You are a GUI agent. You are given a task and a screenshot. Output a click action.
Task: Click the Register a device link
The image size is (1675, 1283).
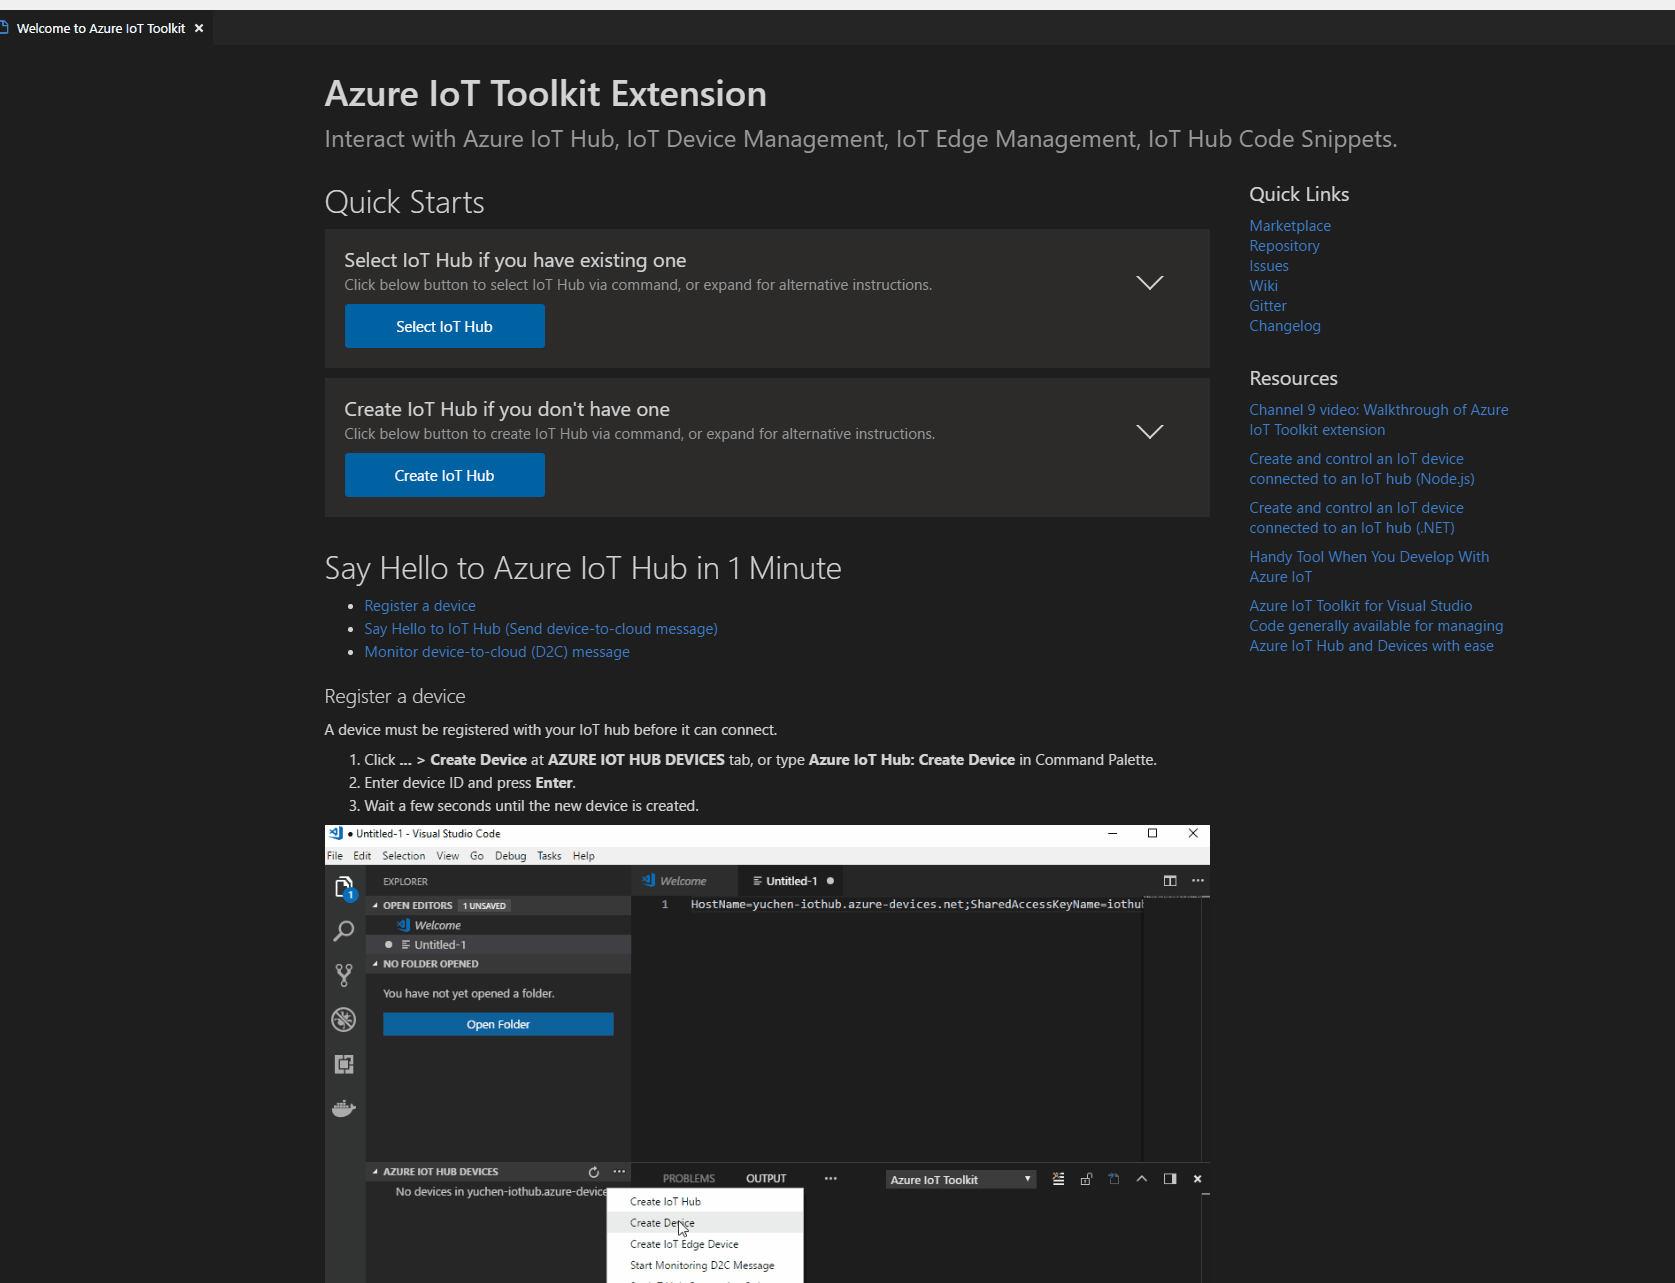click(x=419, y=606)
